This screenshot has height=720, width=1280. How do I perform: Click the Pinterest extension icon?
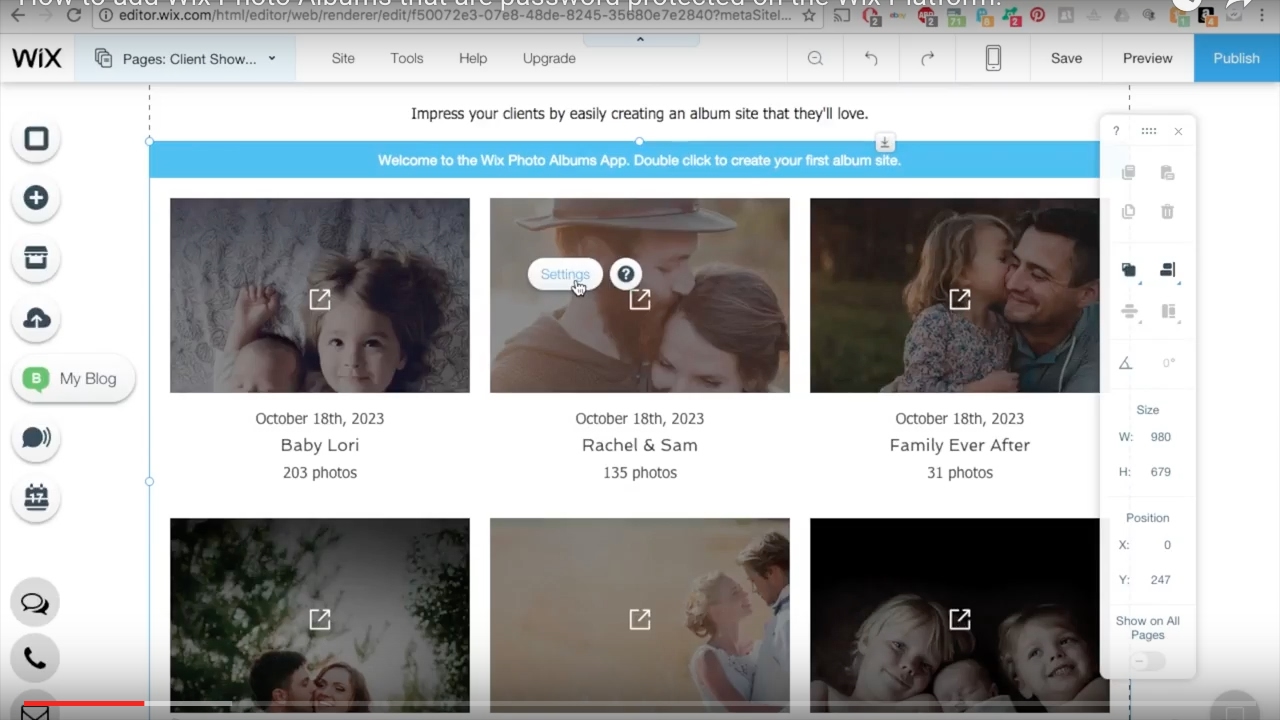(x=1037, y=15)
